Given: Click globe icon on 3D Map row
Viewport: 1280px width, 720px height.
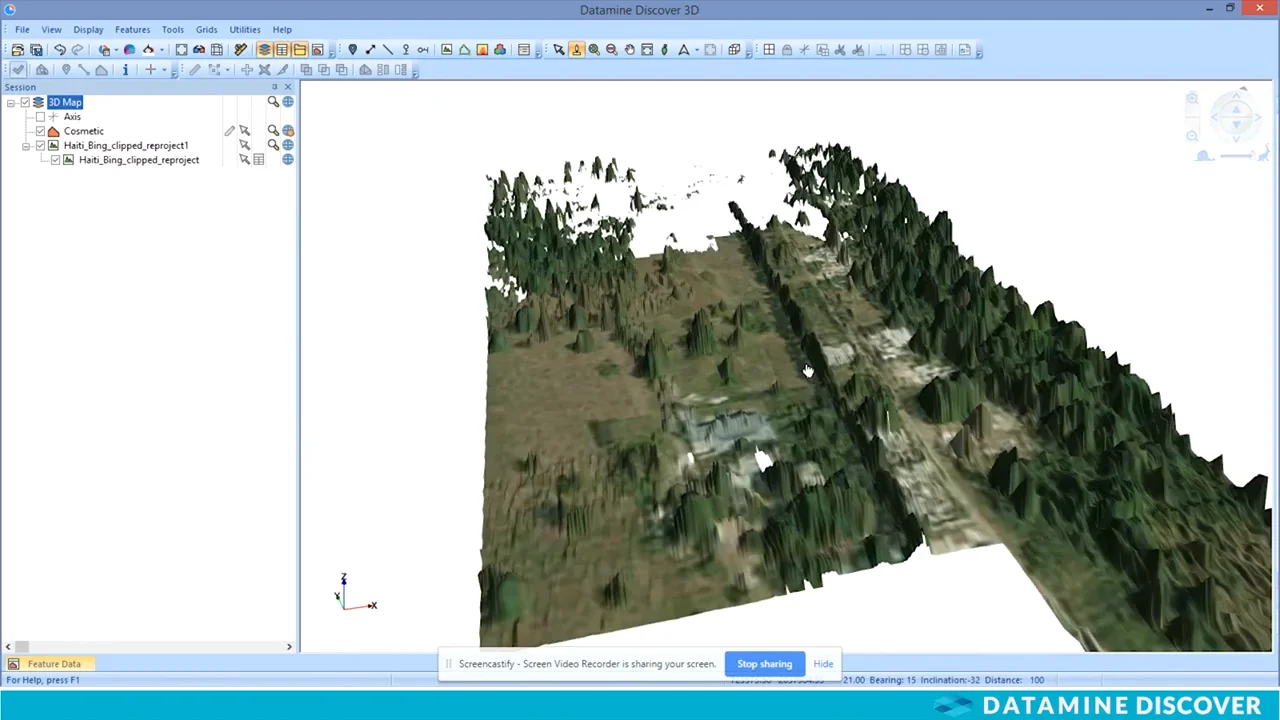Looking at the screenshot, I should (x=288, y=102).
